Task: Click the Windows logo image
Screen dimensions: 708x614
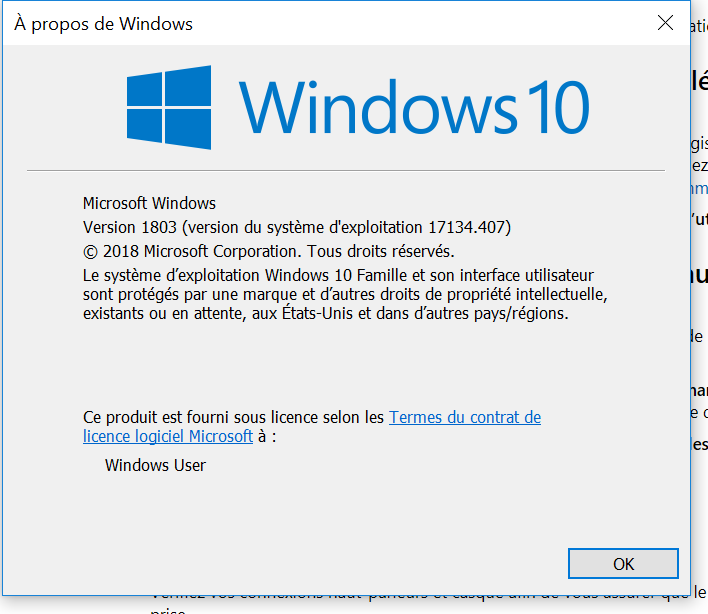Action: tap(169, 107)
